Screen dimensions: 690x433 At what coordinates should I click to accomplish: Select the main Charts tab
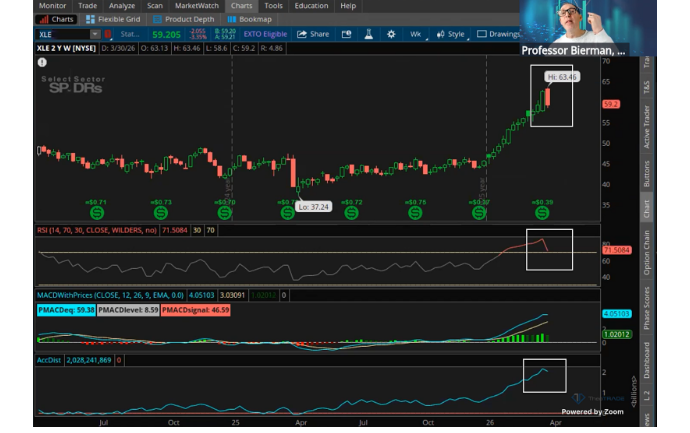coord(242,6)
